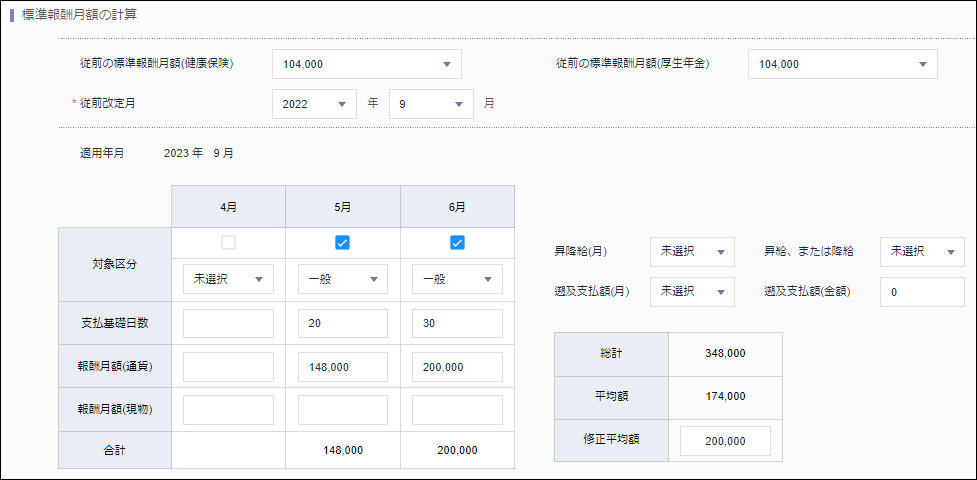The width and height of the screenshot is (977, 480).
Task: Check the 4月 target checkbox
Action: tap(228, 242)
